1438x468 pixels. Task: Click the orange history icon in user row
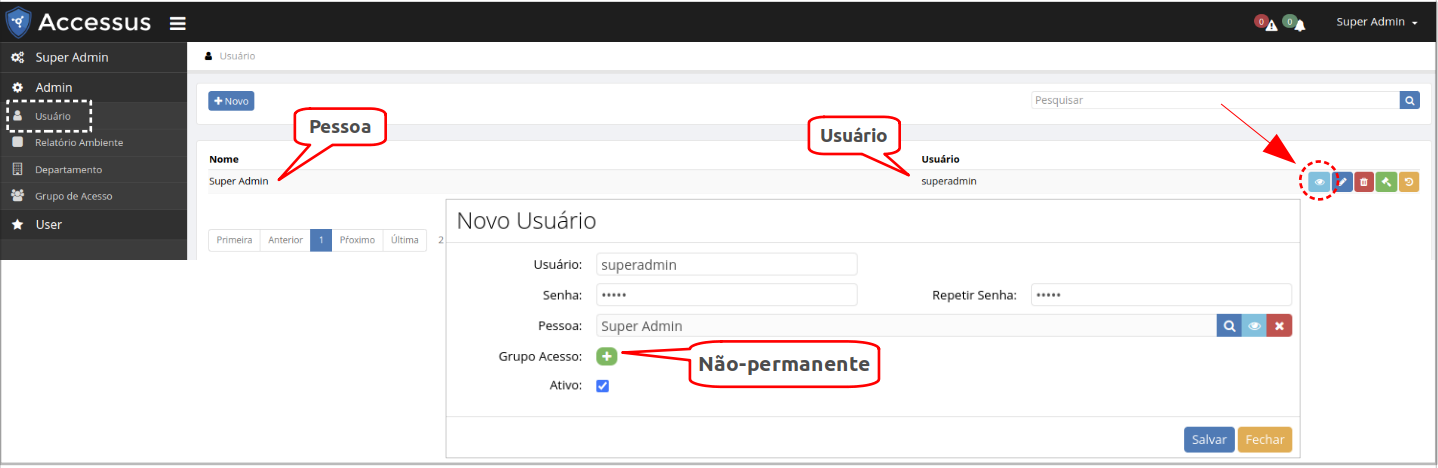tap(1409, 182)
